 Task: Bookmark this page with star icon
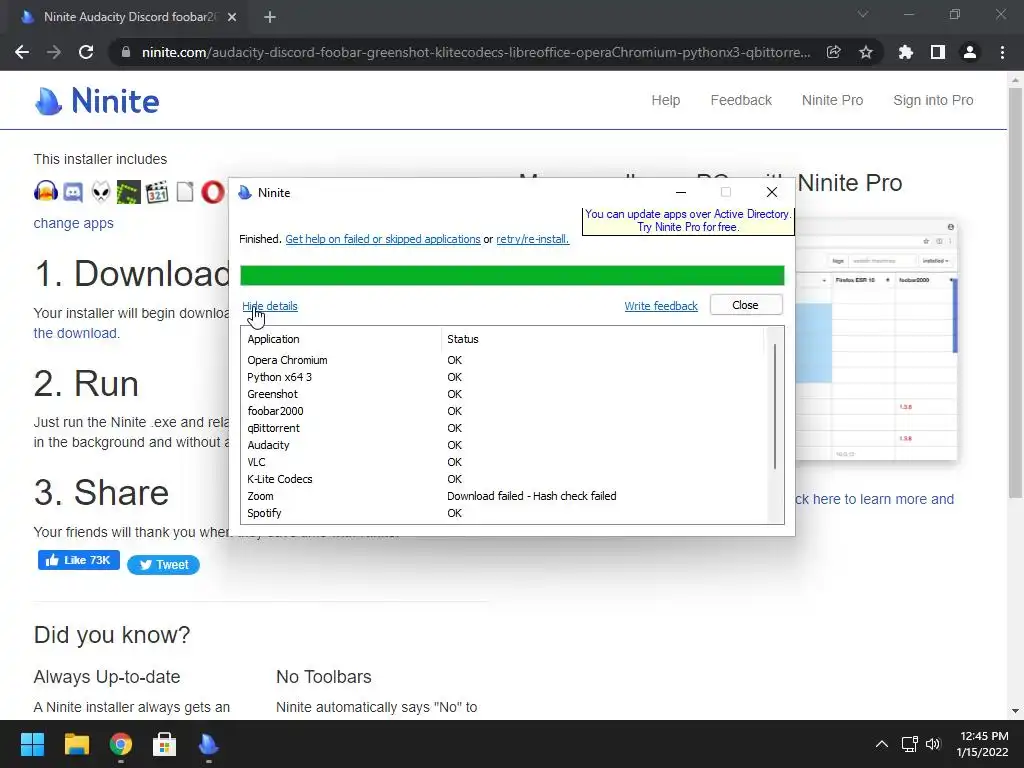[865, 52]
